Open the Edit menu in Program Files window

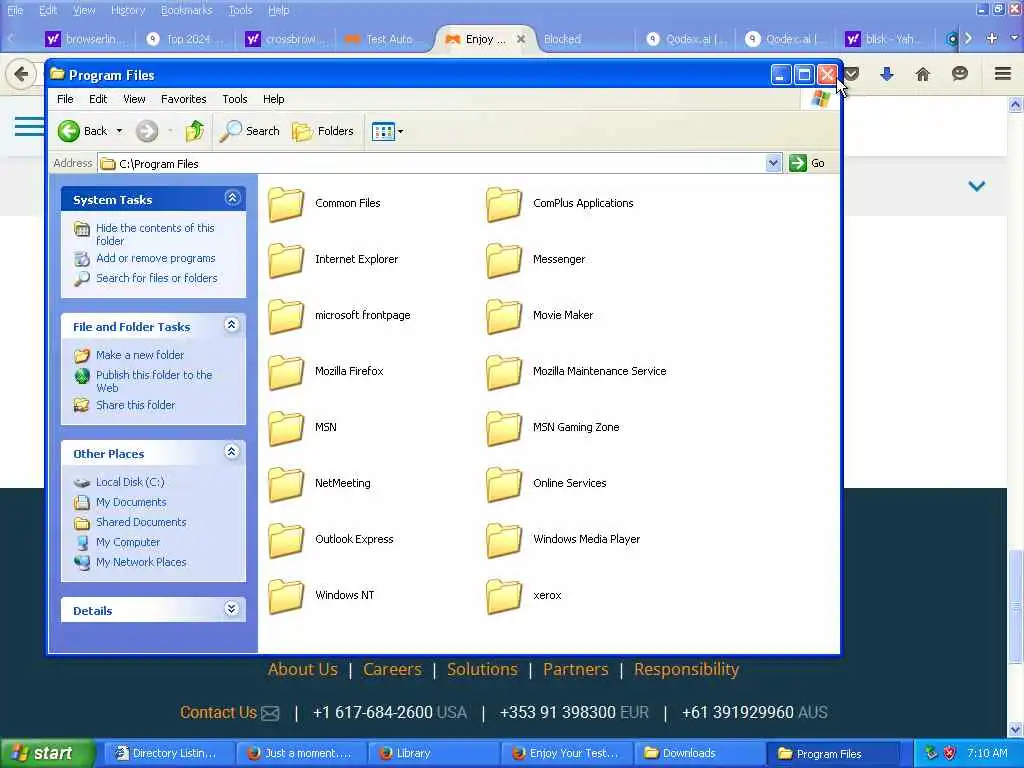point(98,99)
